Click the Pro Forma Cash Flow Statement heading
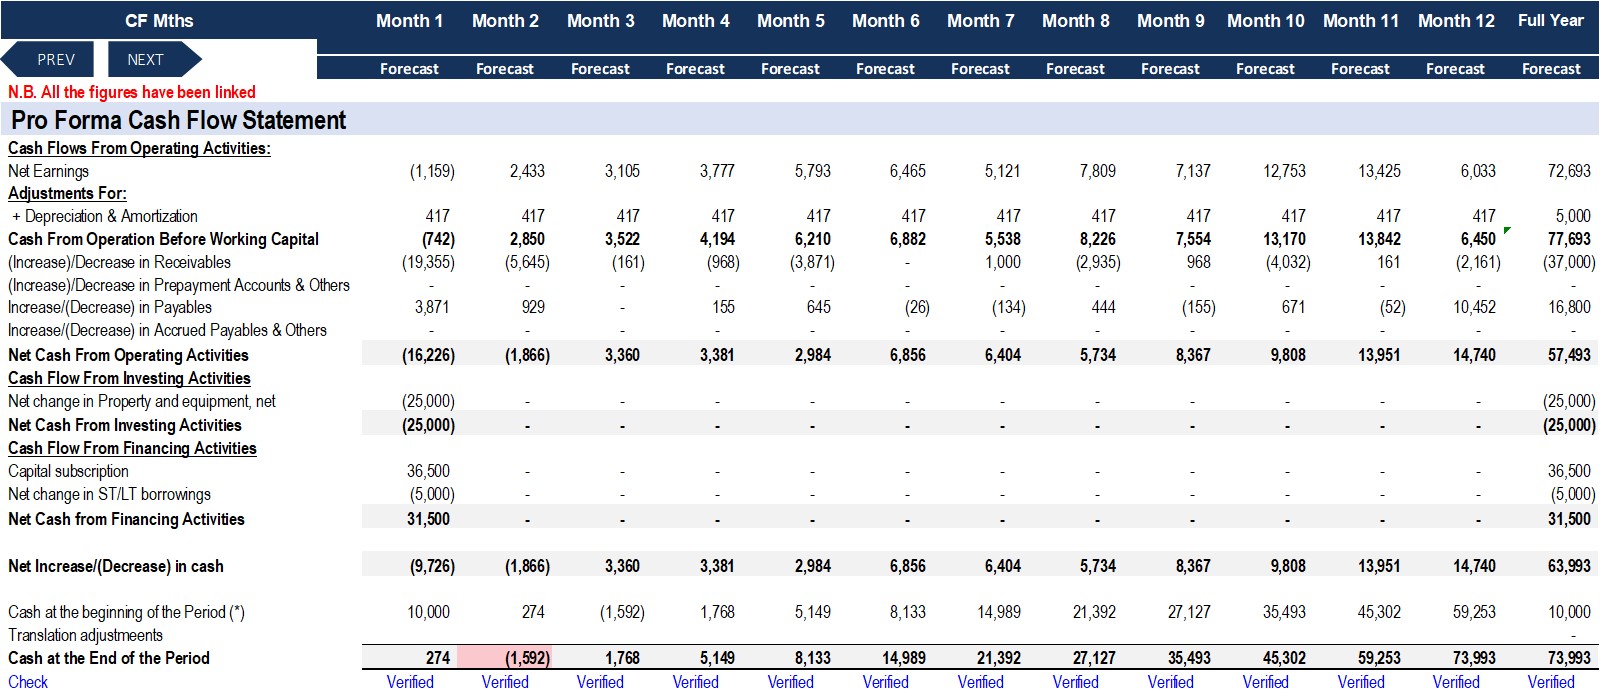The height and width of the screenshot is (694, 1600). coord(178,120)
